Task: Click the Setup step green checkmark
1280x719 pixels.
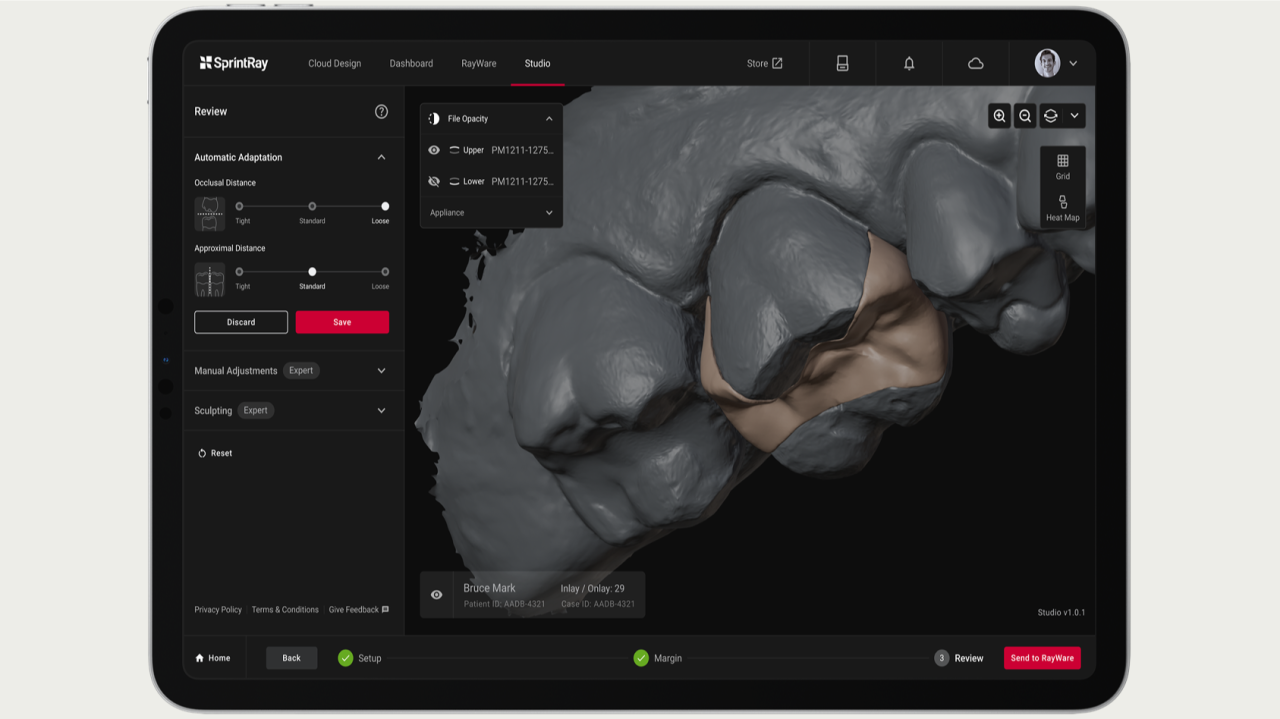Action: 345,658
